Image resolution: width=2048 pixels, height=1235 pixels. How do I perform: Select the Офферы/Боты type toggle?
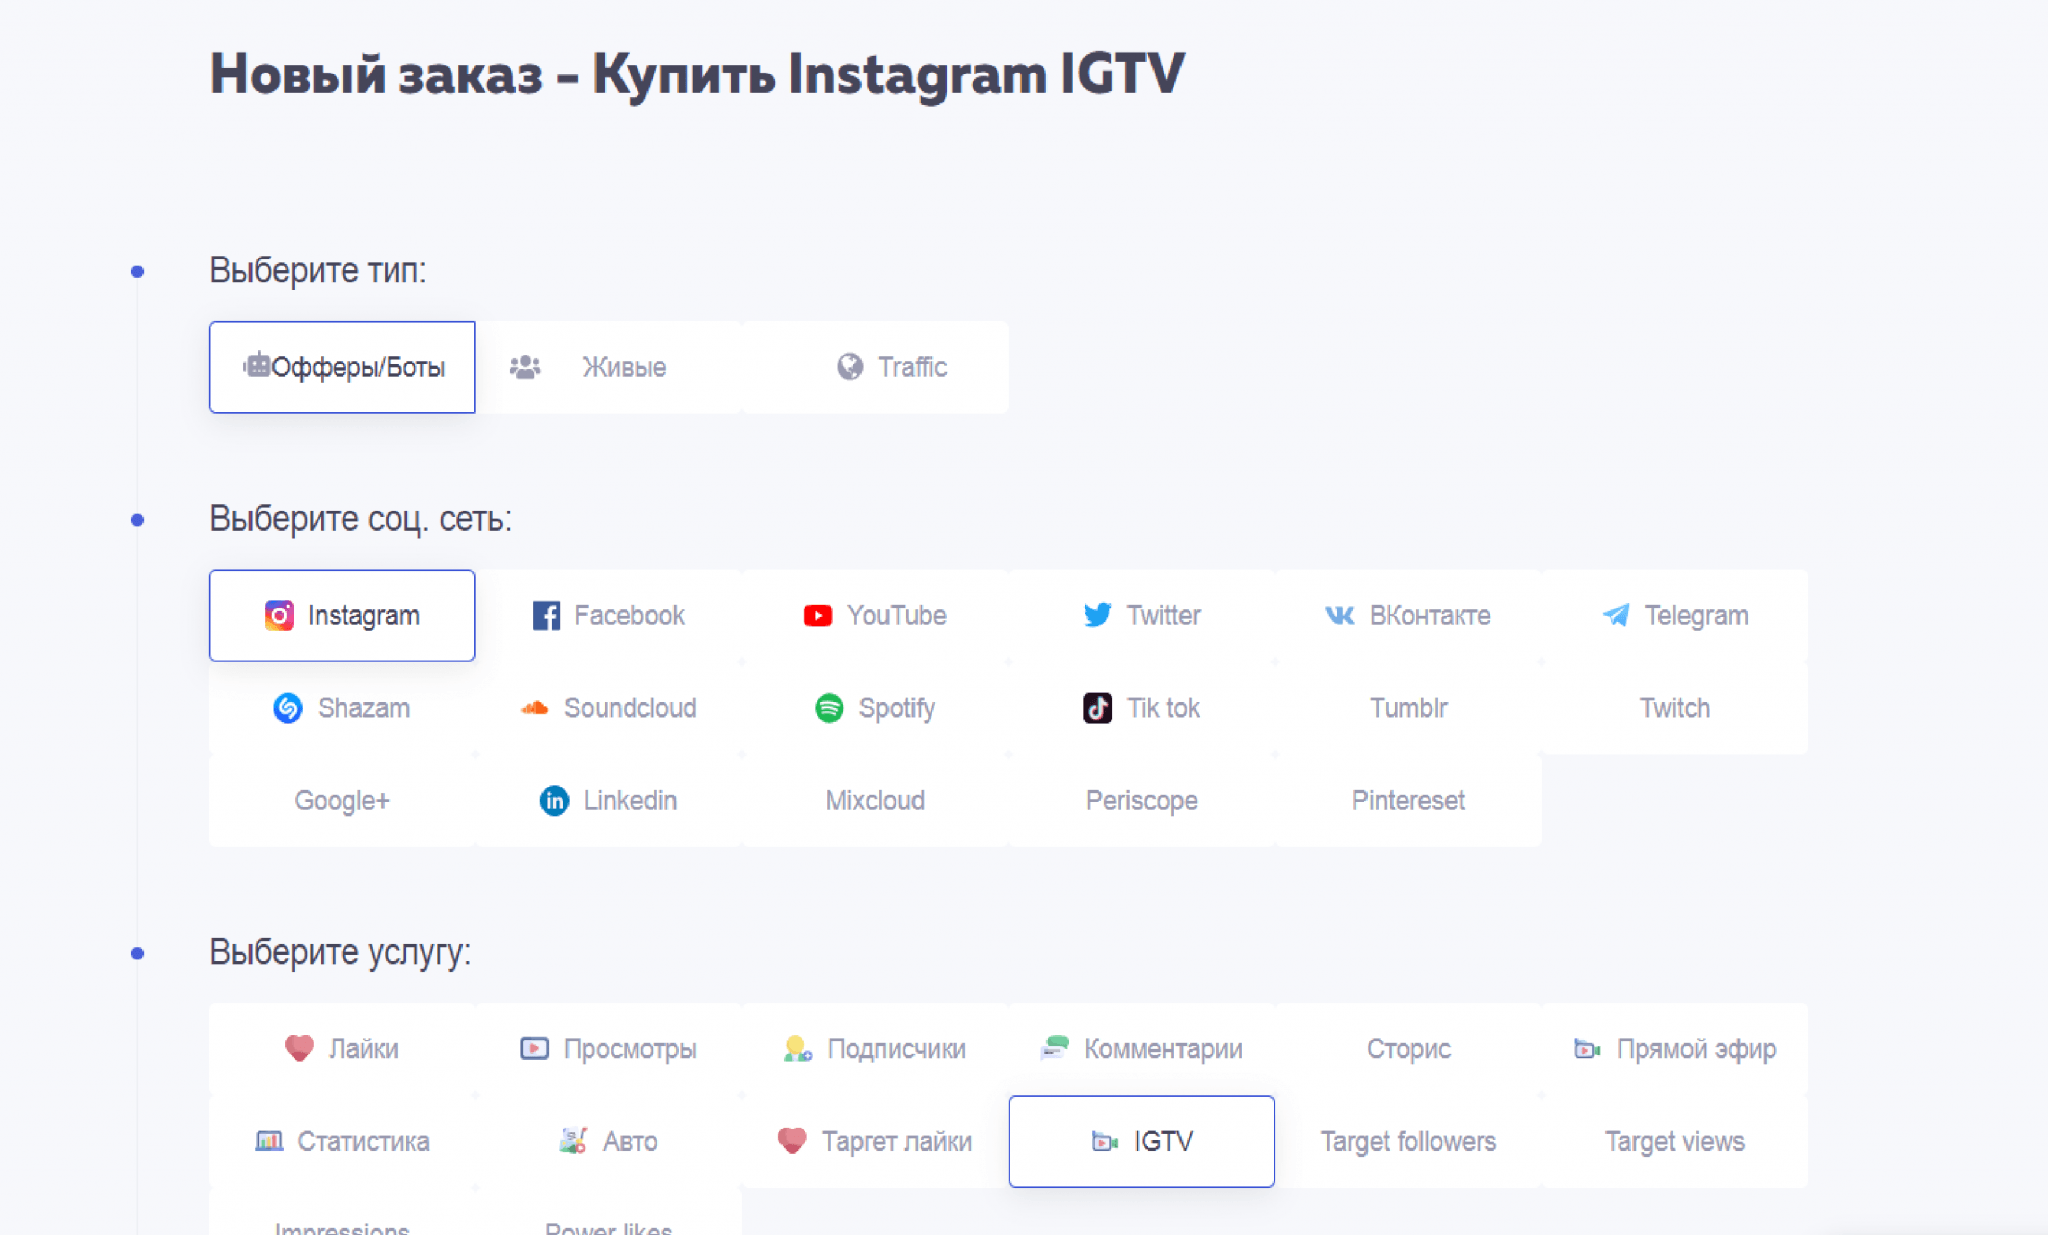point(344,367)
